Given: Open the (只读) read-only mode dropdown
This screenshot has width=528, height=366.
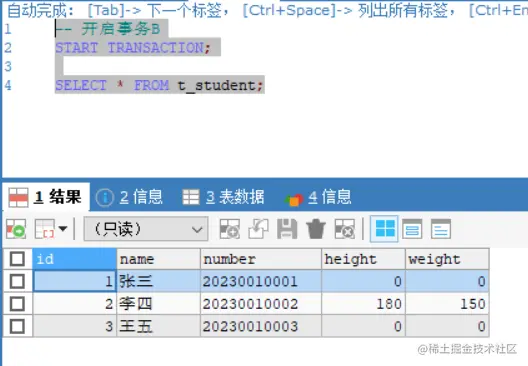Looking at the screenshot, I should coord(146,229).
